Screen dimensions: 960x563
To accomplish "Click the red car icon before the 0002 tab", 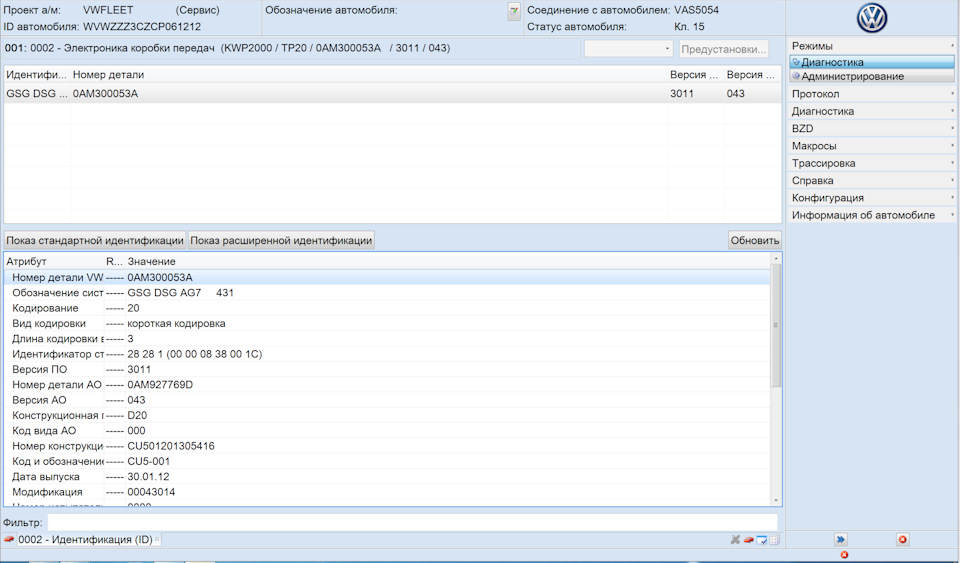I will [9, 539].
